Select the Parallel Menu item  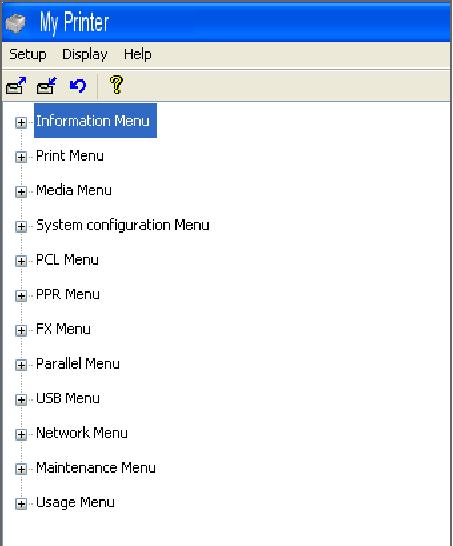tap(78, 364)
